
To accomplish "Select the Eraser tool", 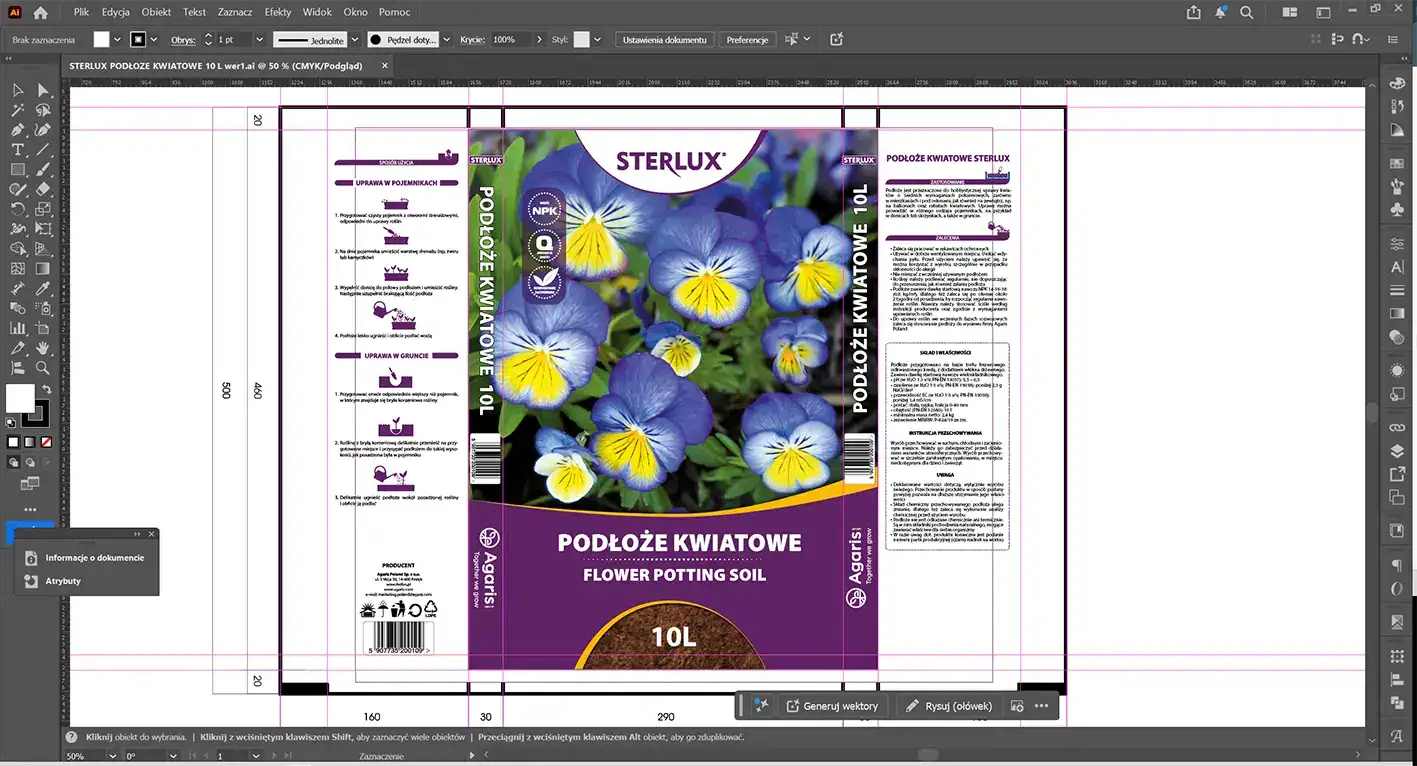I will (43, 189).
